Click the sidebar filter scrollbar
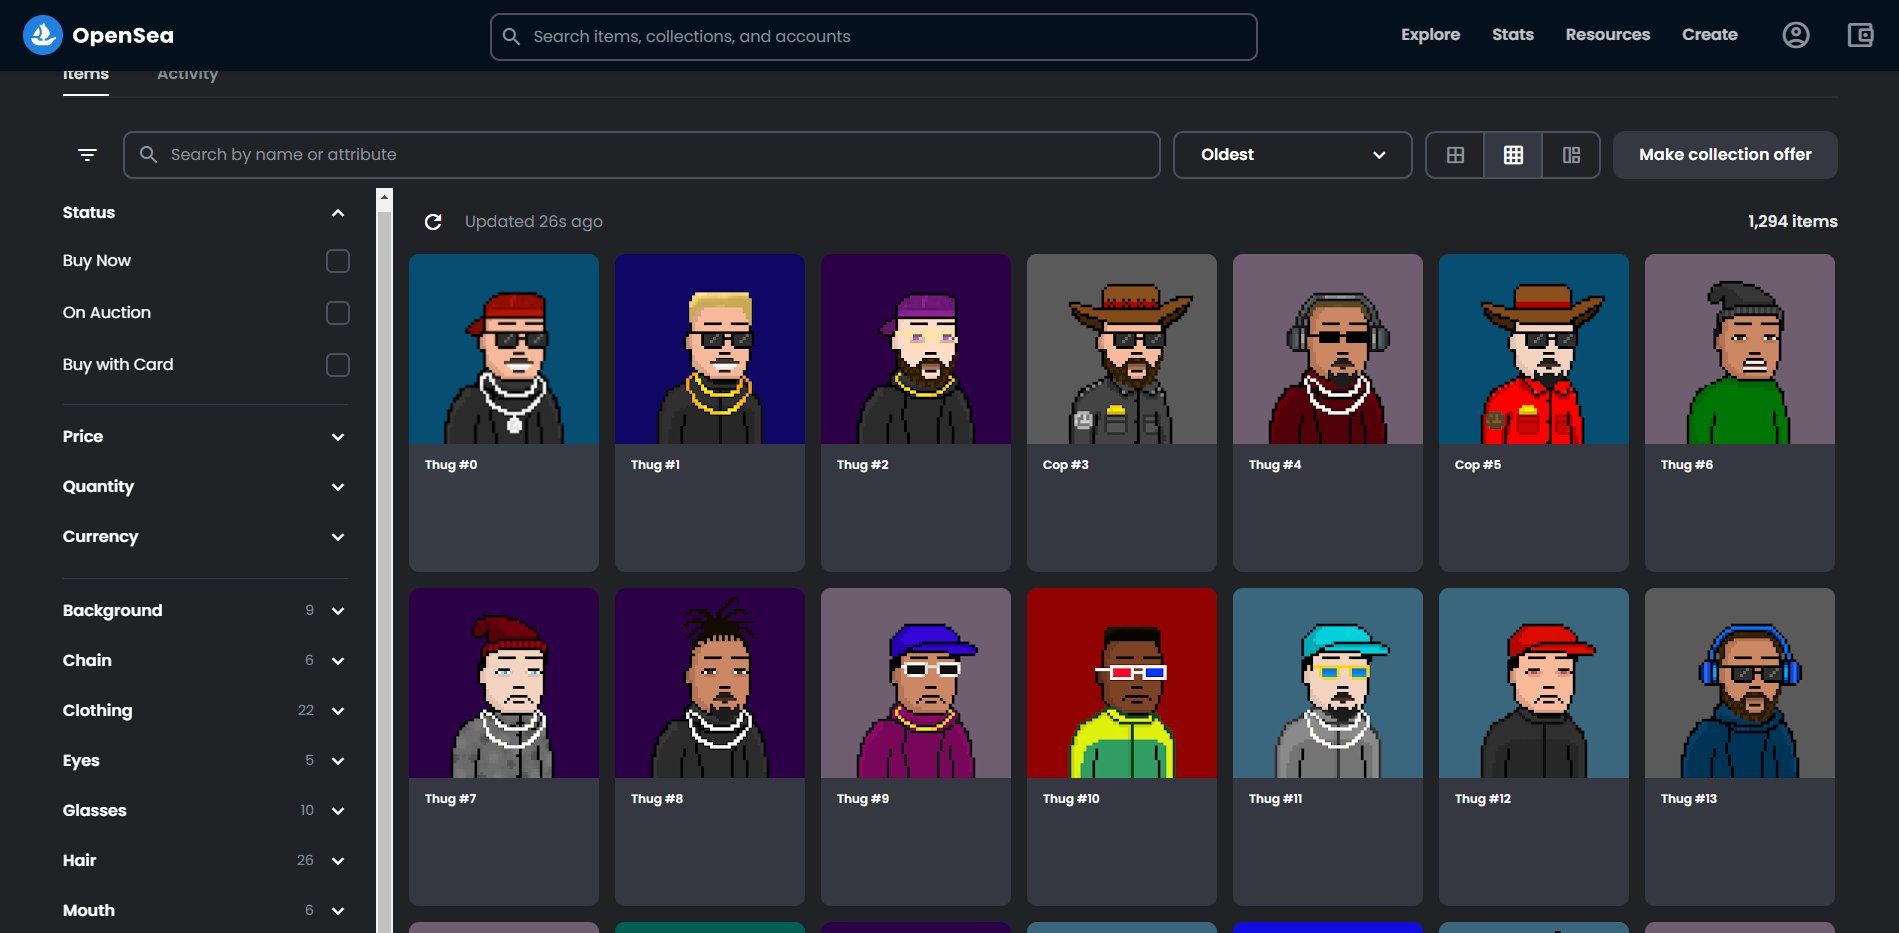Image resolution: width=1899 pixels, height=933 pixels. [x=384, y=560]
